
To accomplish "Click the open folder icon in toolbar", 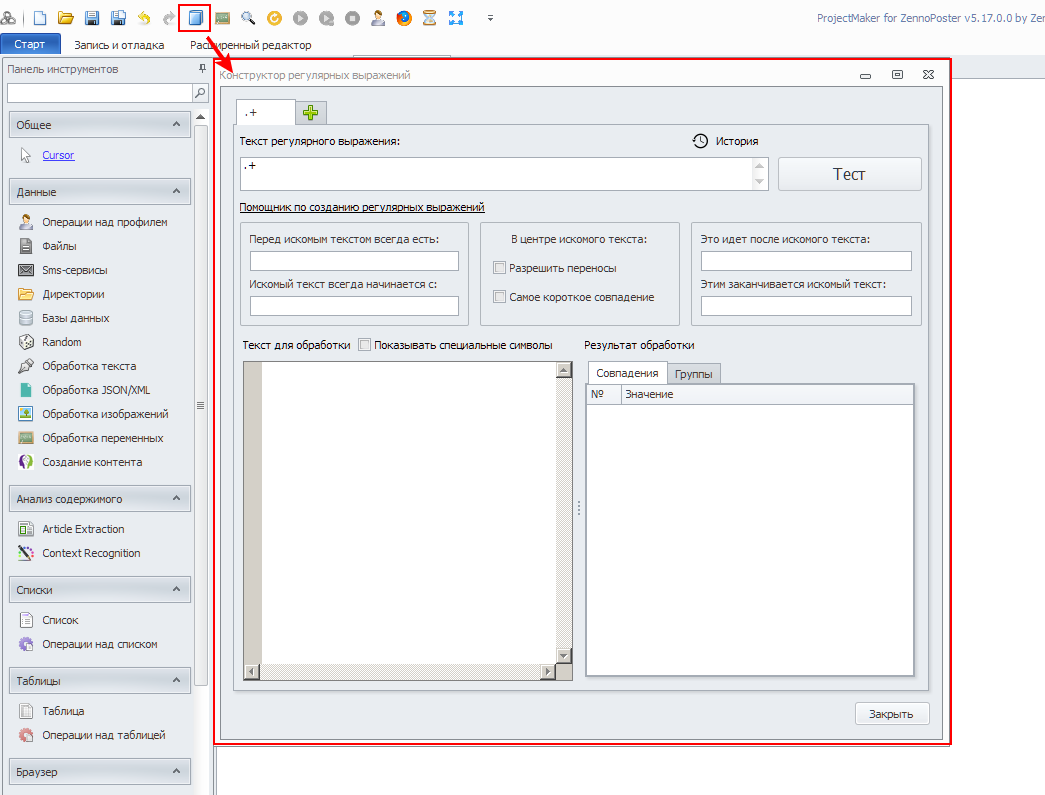I will point(66,18).
